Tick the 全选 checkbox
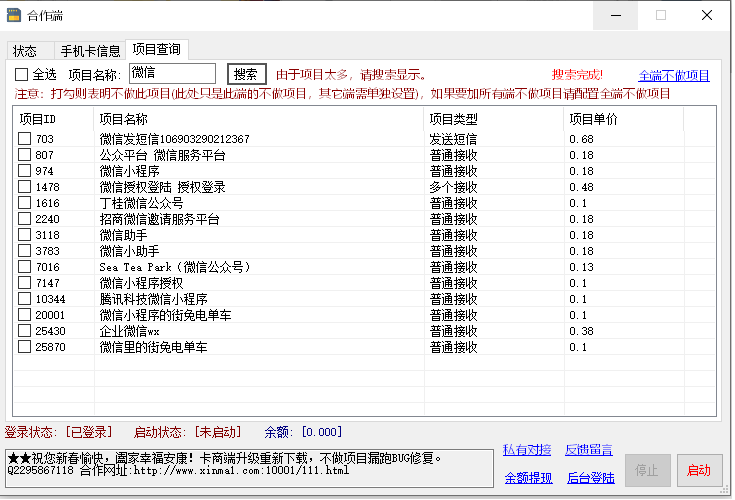The height and width of the screenshot is (500, 735). point(21,75)
